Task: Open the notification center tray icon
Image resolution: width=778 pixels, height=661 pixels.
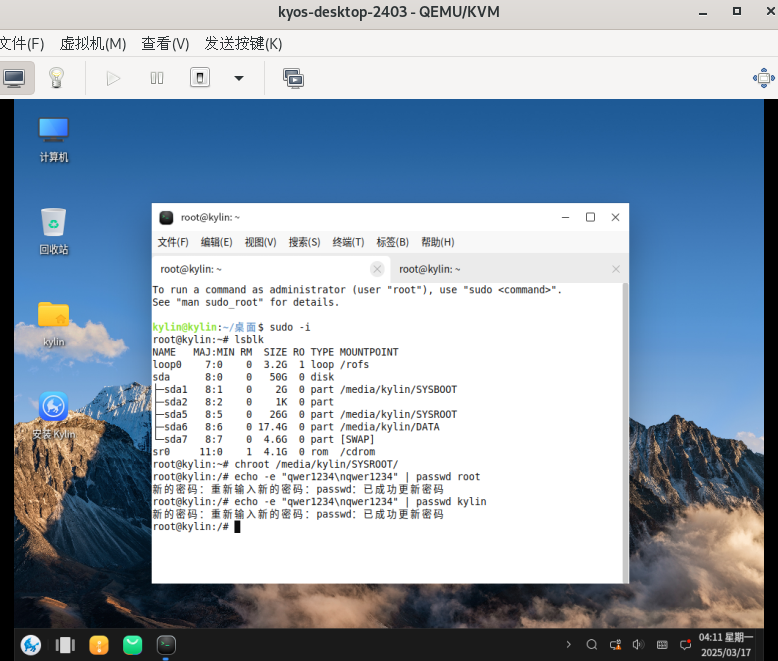Action: point(686,645)
